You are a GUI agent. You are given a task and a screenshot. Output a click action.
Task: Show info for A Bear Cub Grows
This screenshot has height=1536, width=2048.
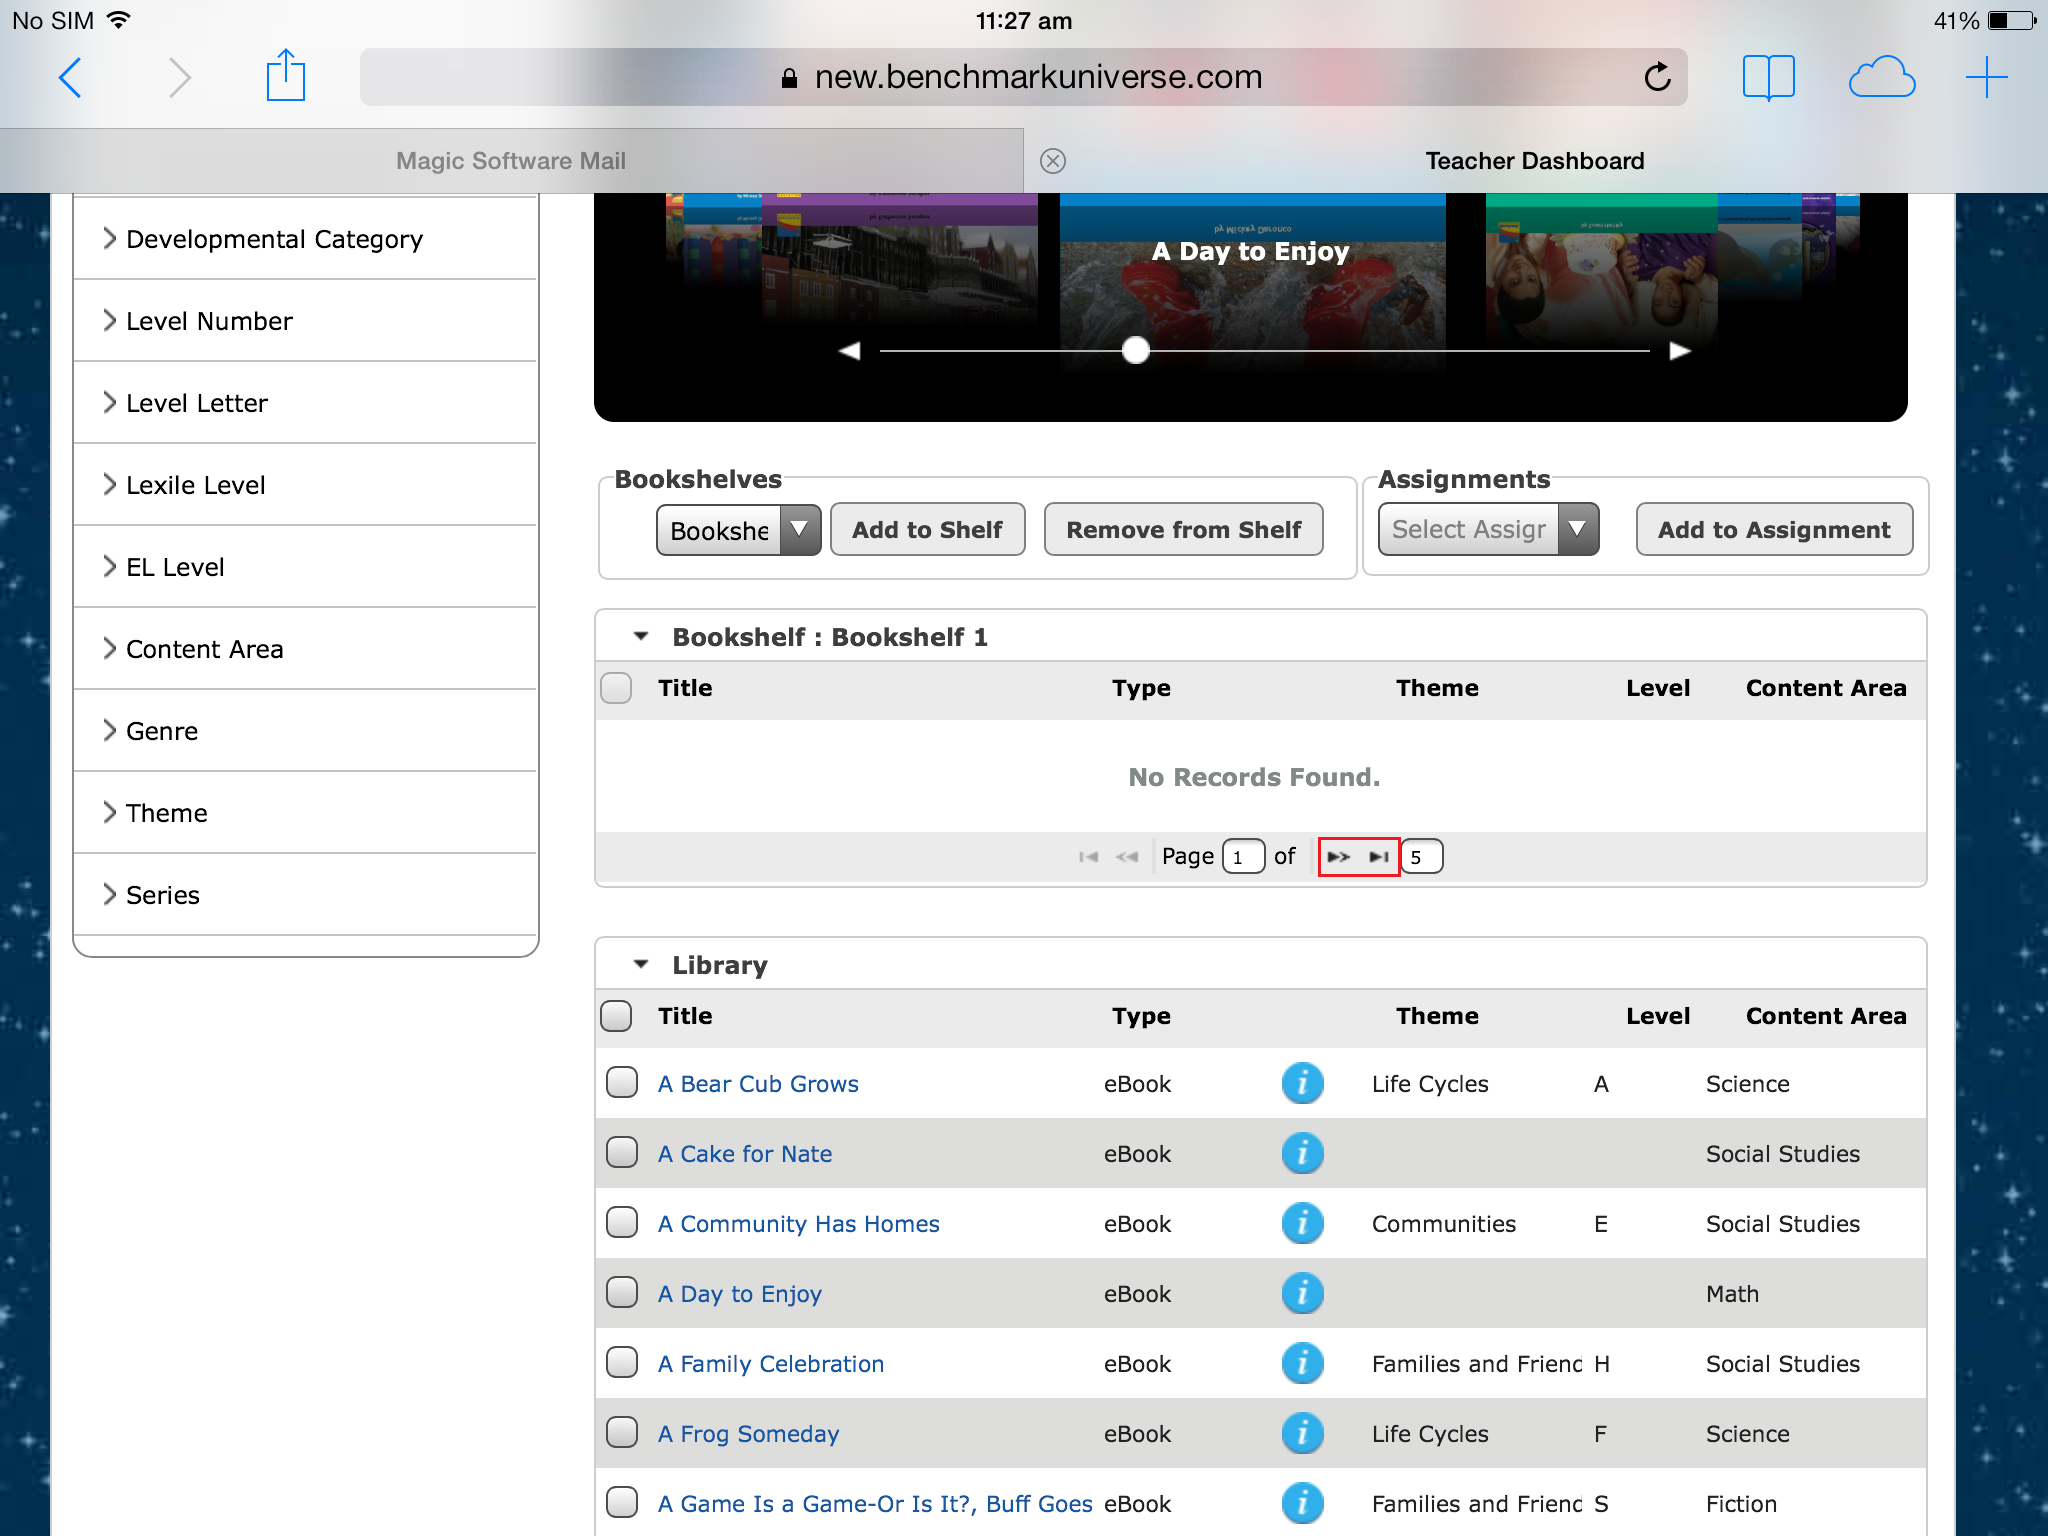[1302, 1083]
